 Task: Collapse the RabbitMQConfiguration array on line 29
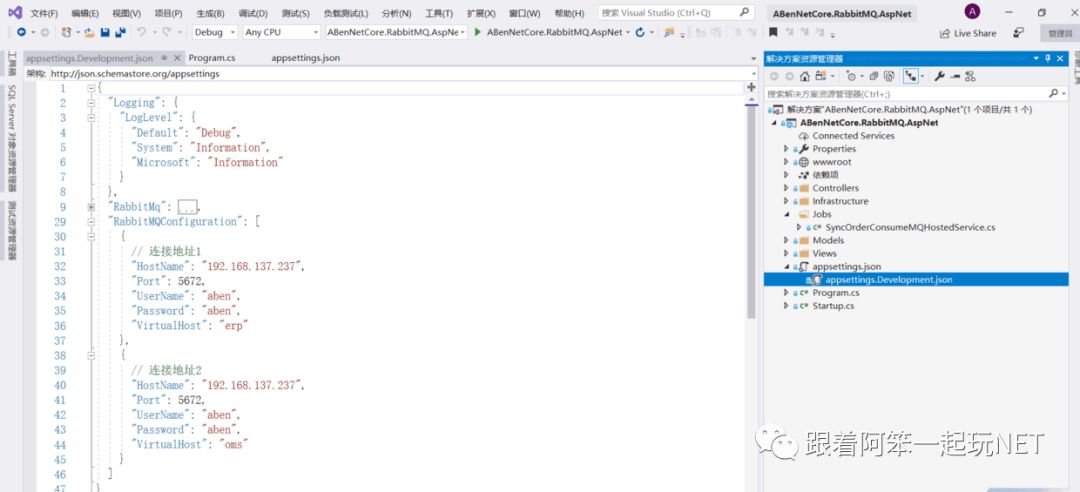coord(91,222)
